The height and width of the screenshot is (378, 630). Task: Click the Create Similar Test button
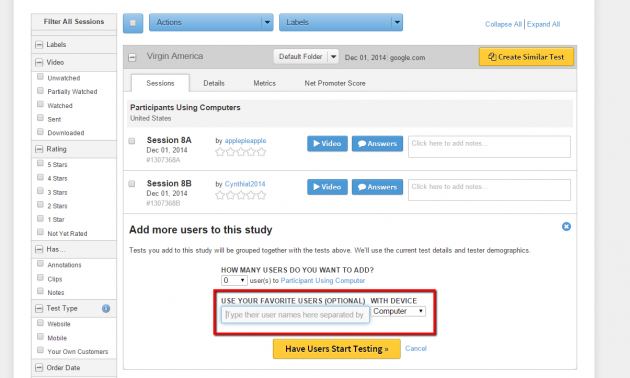coord(526,57)
